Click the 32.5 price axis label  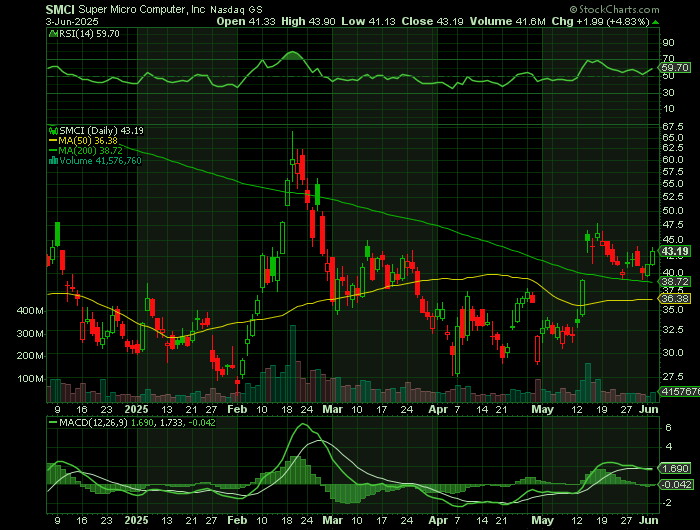[x=673, y=330]
